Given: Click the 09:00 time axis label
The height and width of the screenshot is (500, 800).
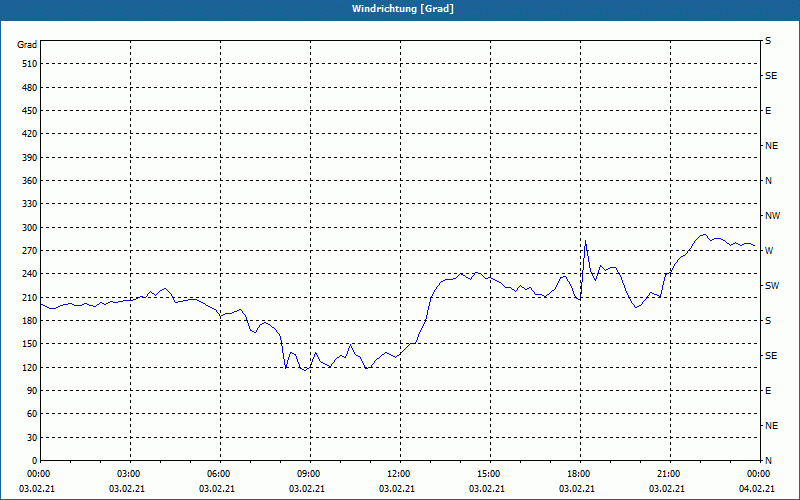Looking at the screenshot, I should [x=307, y=474].
